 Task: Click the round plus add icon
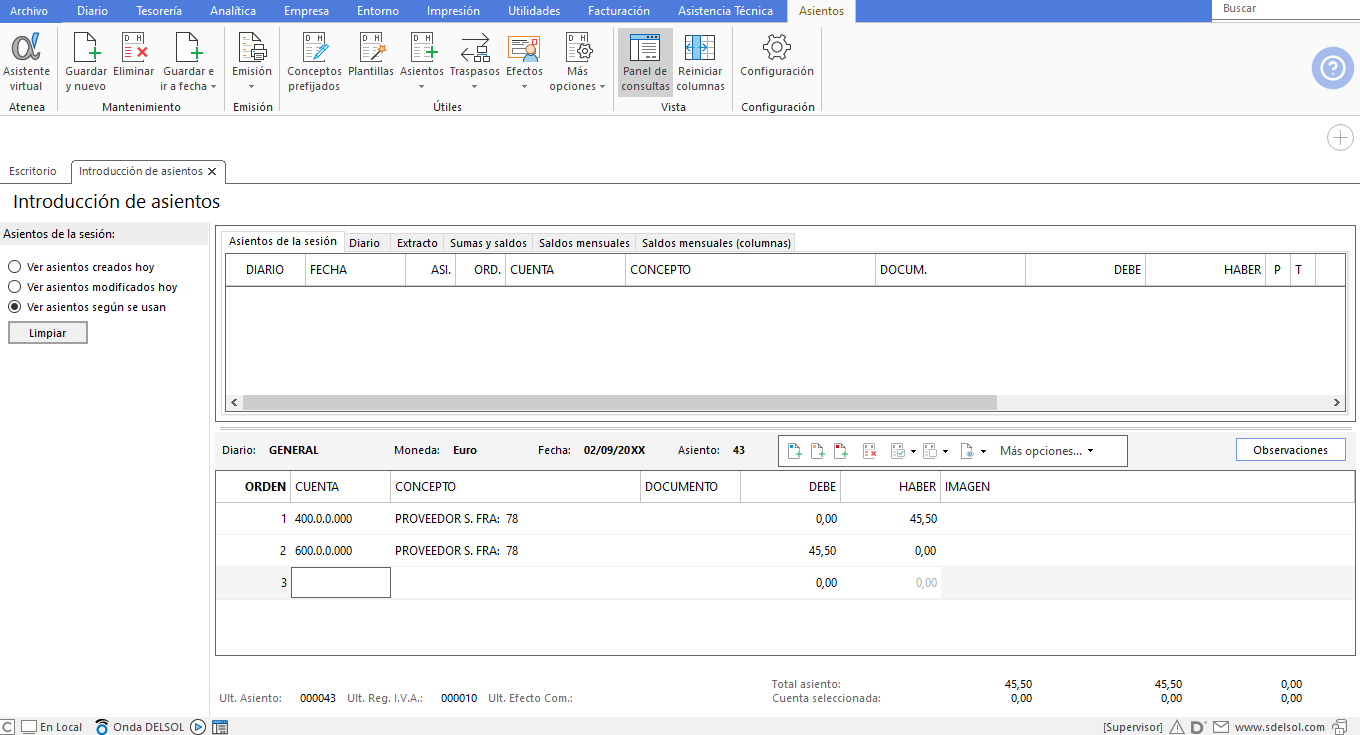1340,138
